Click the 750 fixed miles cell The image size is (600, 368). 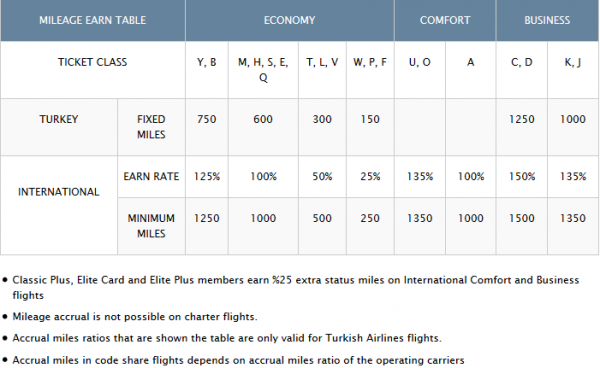tap(207, 127)
